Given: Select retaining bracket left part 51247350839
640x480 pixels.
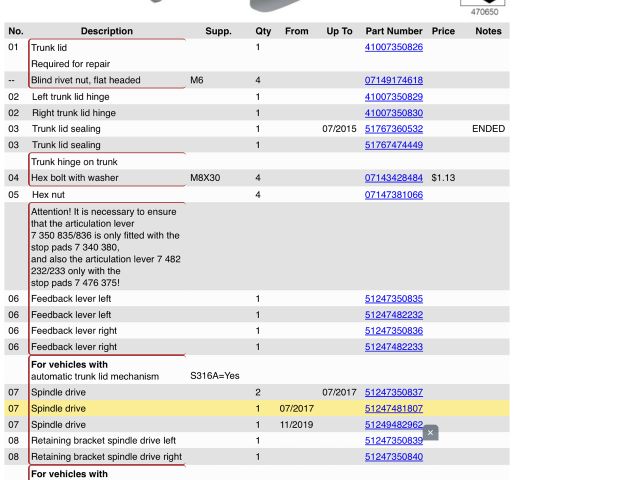Looking at the screenshot, I should tap(391, 441).
